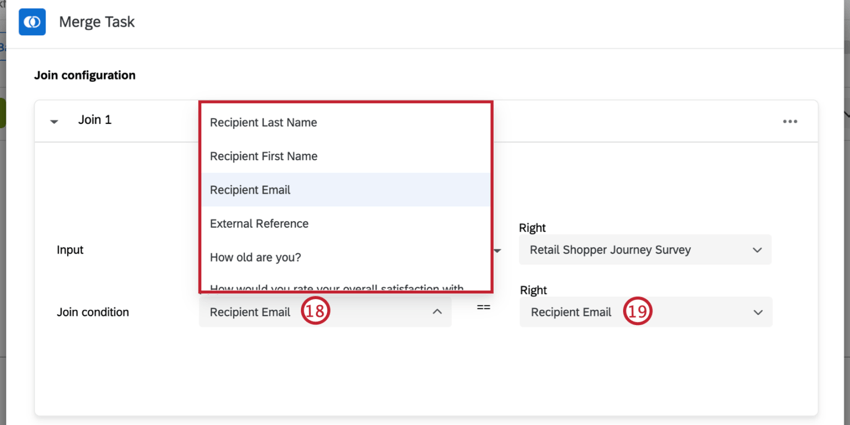
Task: Click the up chevron on left join condition
Action: (x=437, y=312)
